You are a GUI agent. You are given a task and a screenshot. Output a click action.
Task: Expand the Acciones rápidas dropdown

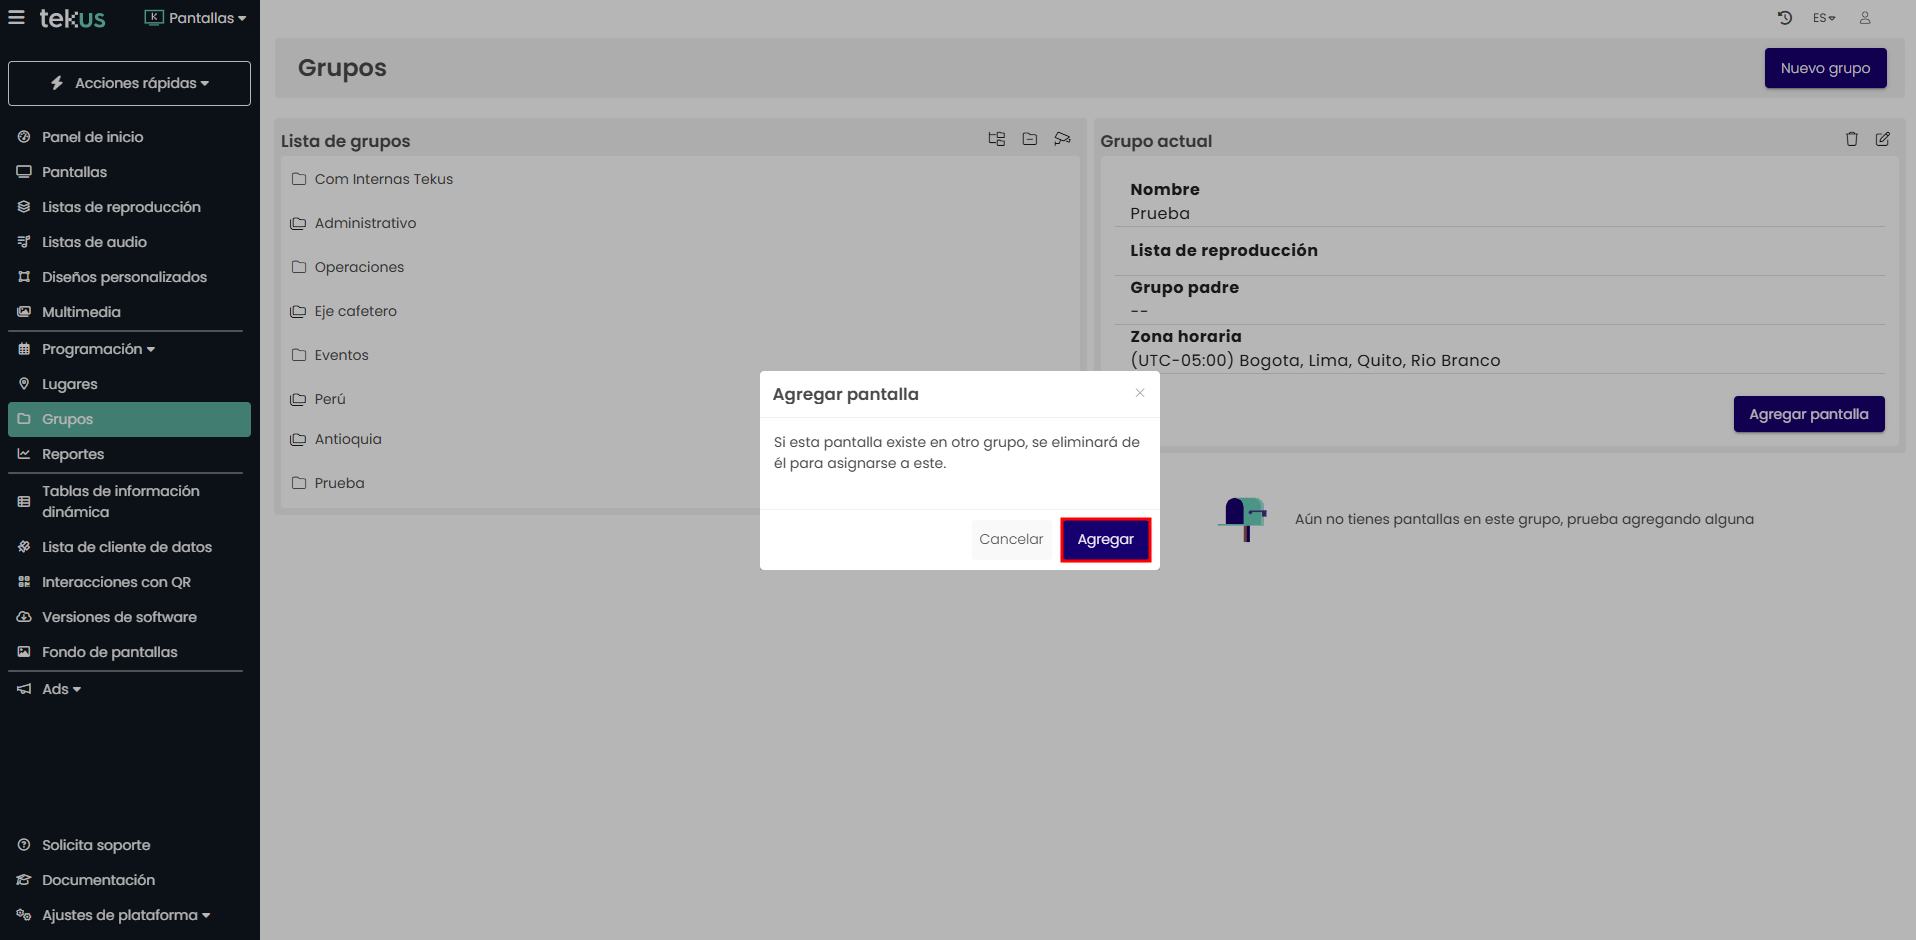click(x=129, y=83)
